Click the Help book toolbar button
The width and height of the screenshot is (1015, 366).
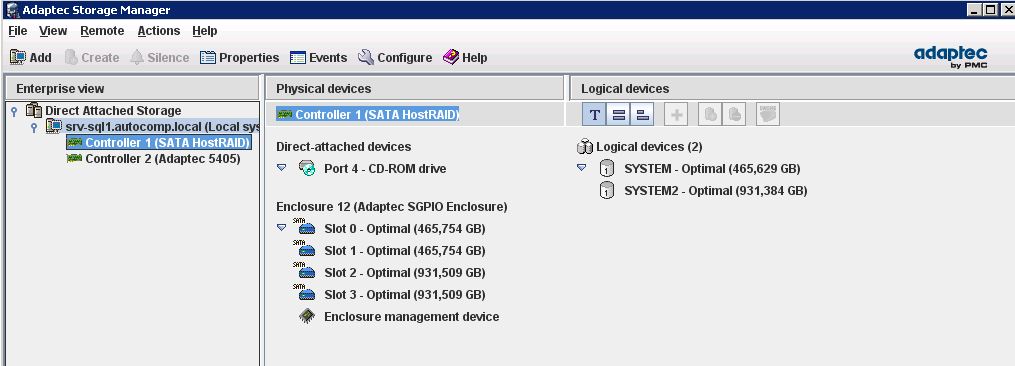tap(465, 58)
